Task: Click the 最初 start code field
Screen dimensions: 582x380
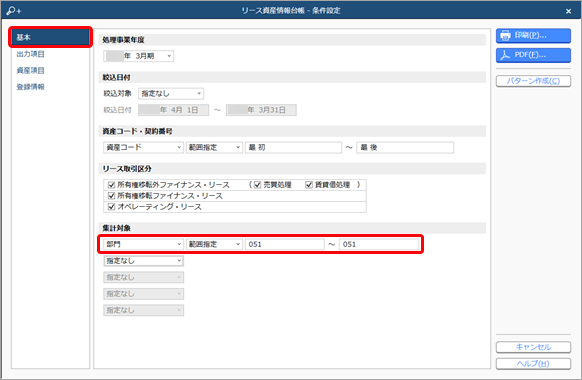Action: click(293, 147)
